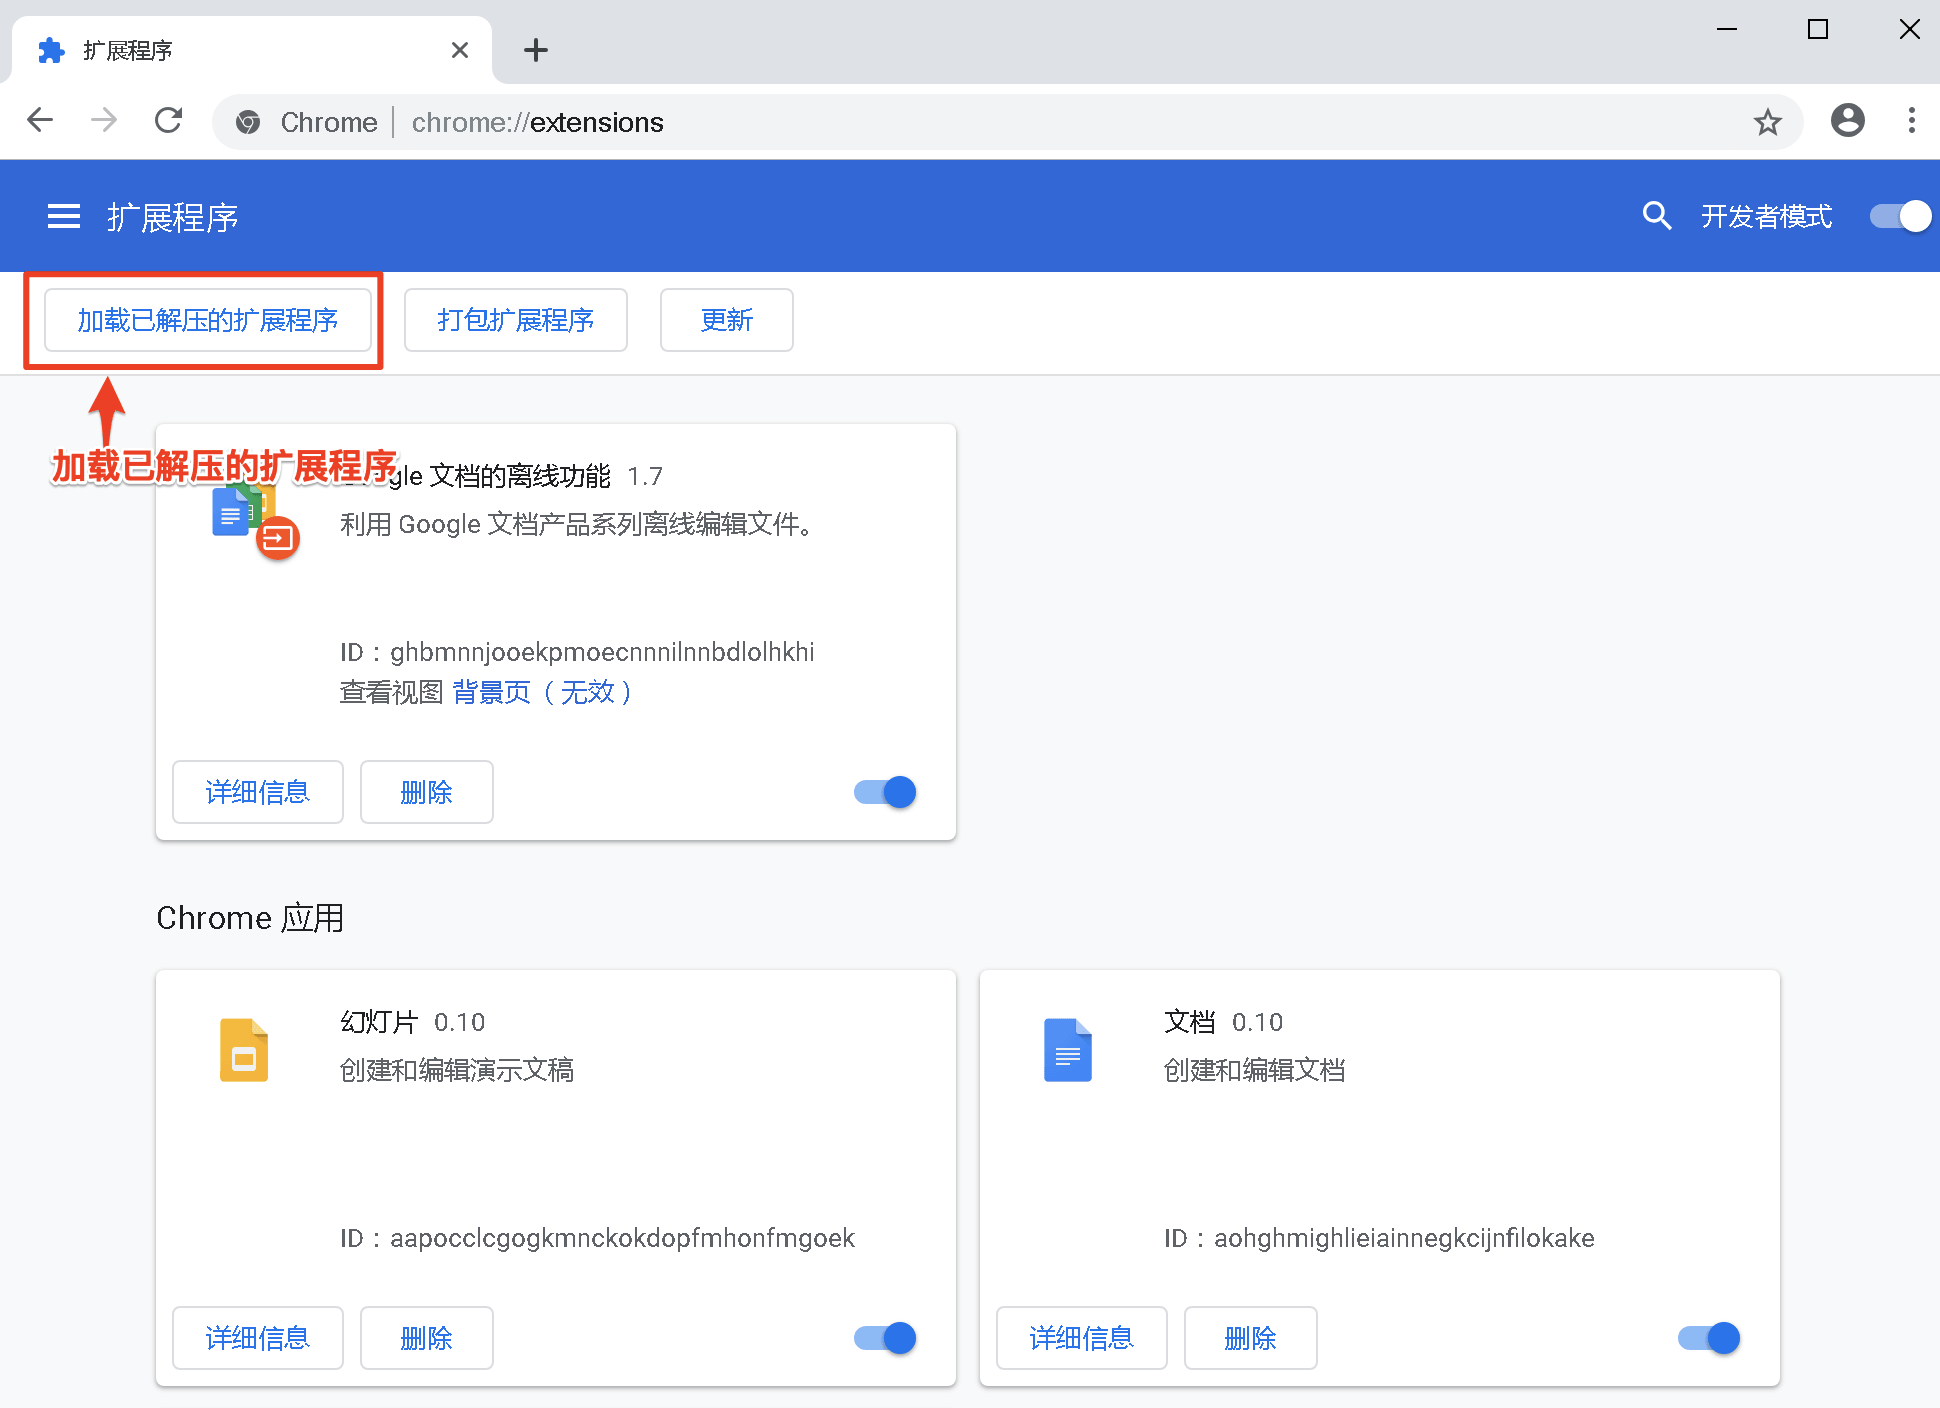Open a new tab with plus icon
1940x1408 pixels.
[536, 50]
